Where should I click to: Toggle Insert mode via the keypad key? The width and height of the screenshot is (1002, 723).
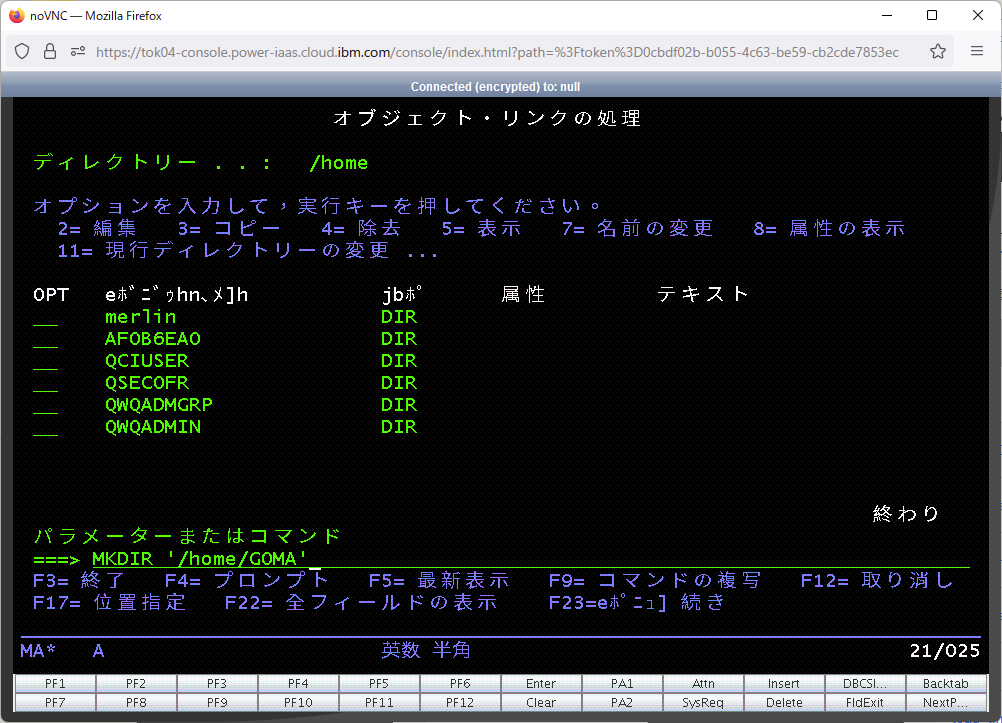pyautogui.click(x=783, y=683)
